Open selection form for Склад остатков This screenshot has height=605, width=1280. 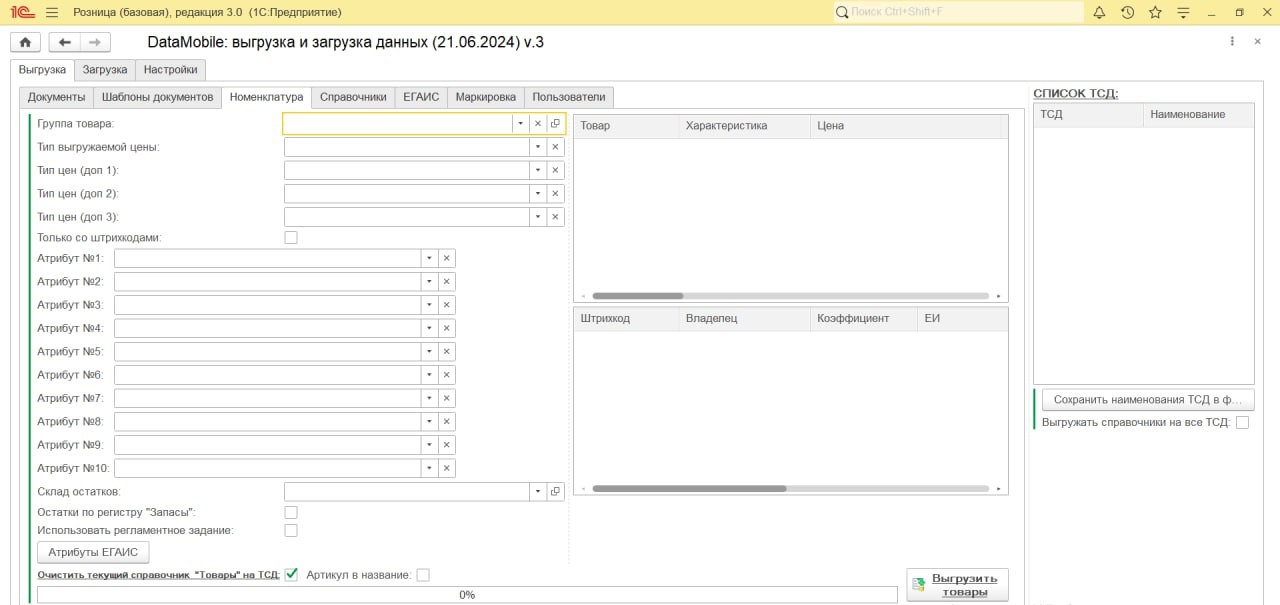[x=554, y=492]
